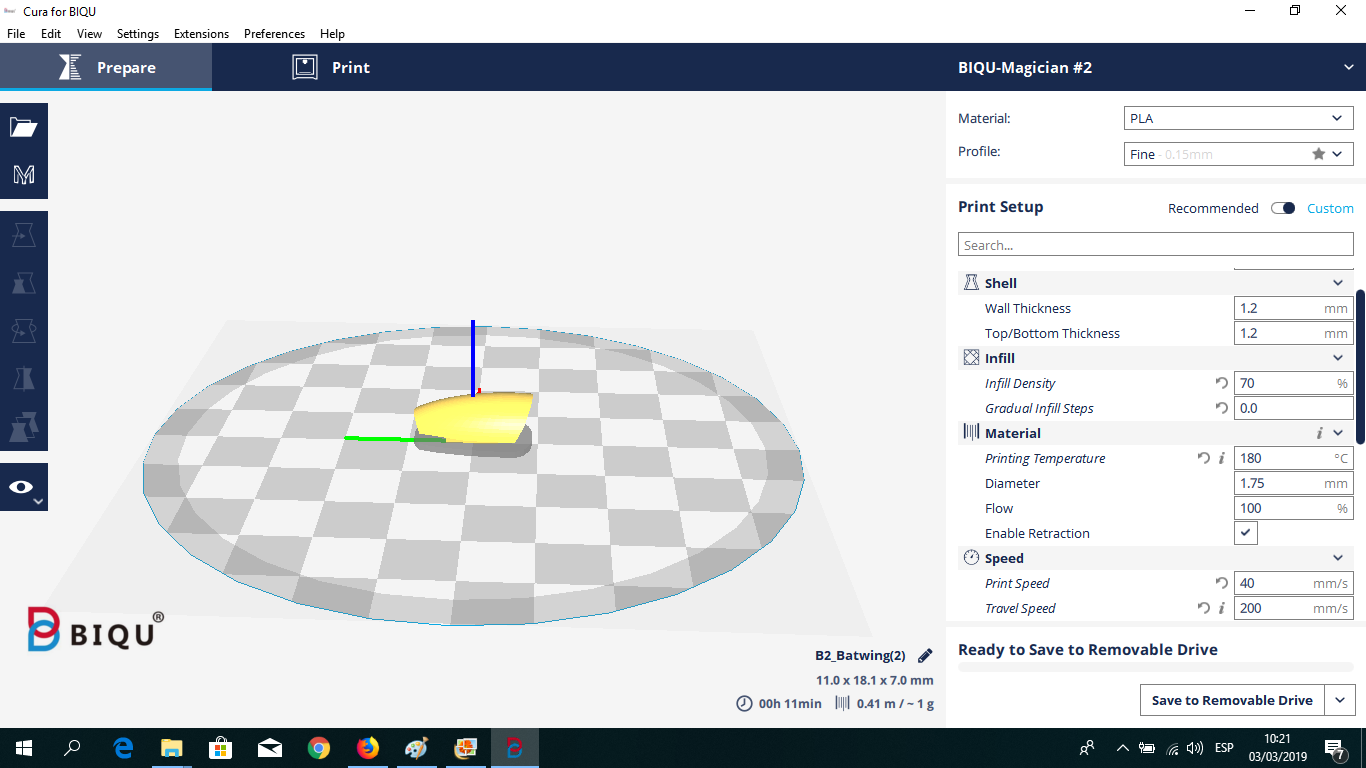Click the Infill Density value field
Image resolution: width=1366 pixels, height=768 pixels.
click(1293, 383)
